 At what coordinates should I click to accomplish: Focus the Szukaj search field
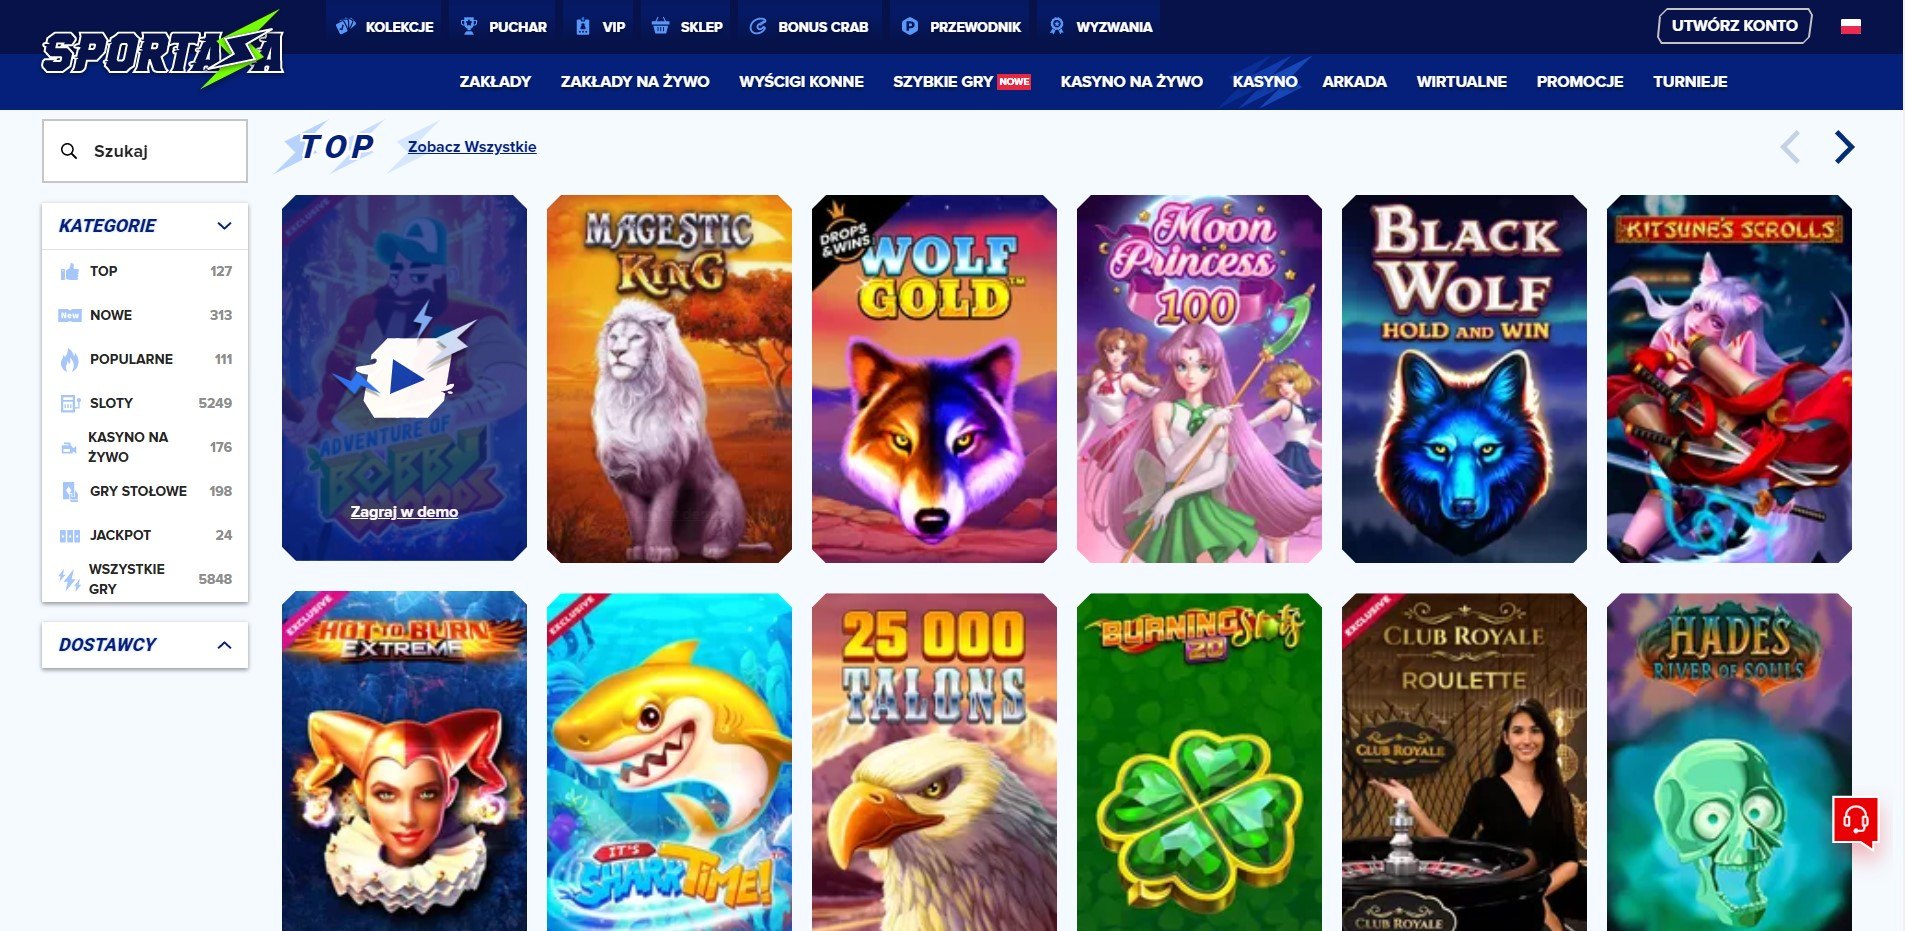click(145, 151)
